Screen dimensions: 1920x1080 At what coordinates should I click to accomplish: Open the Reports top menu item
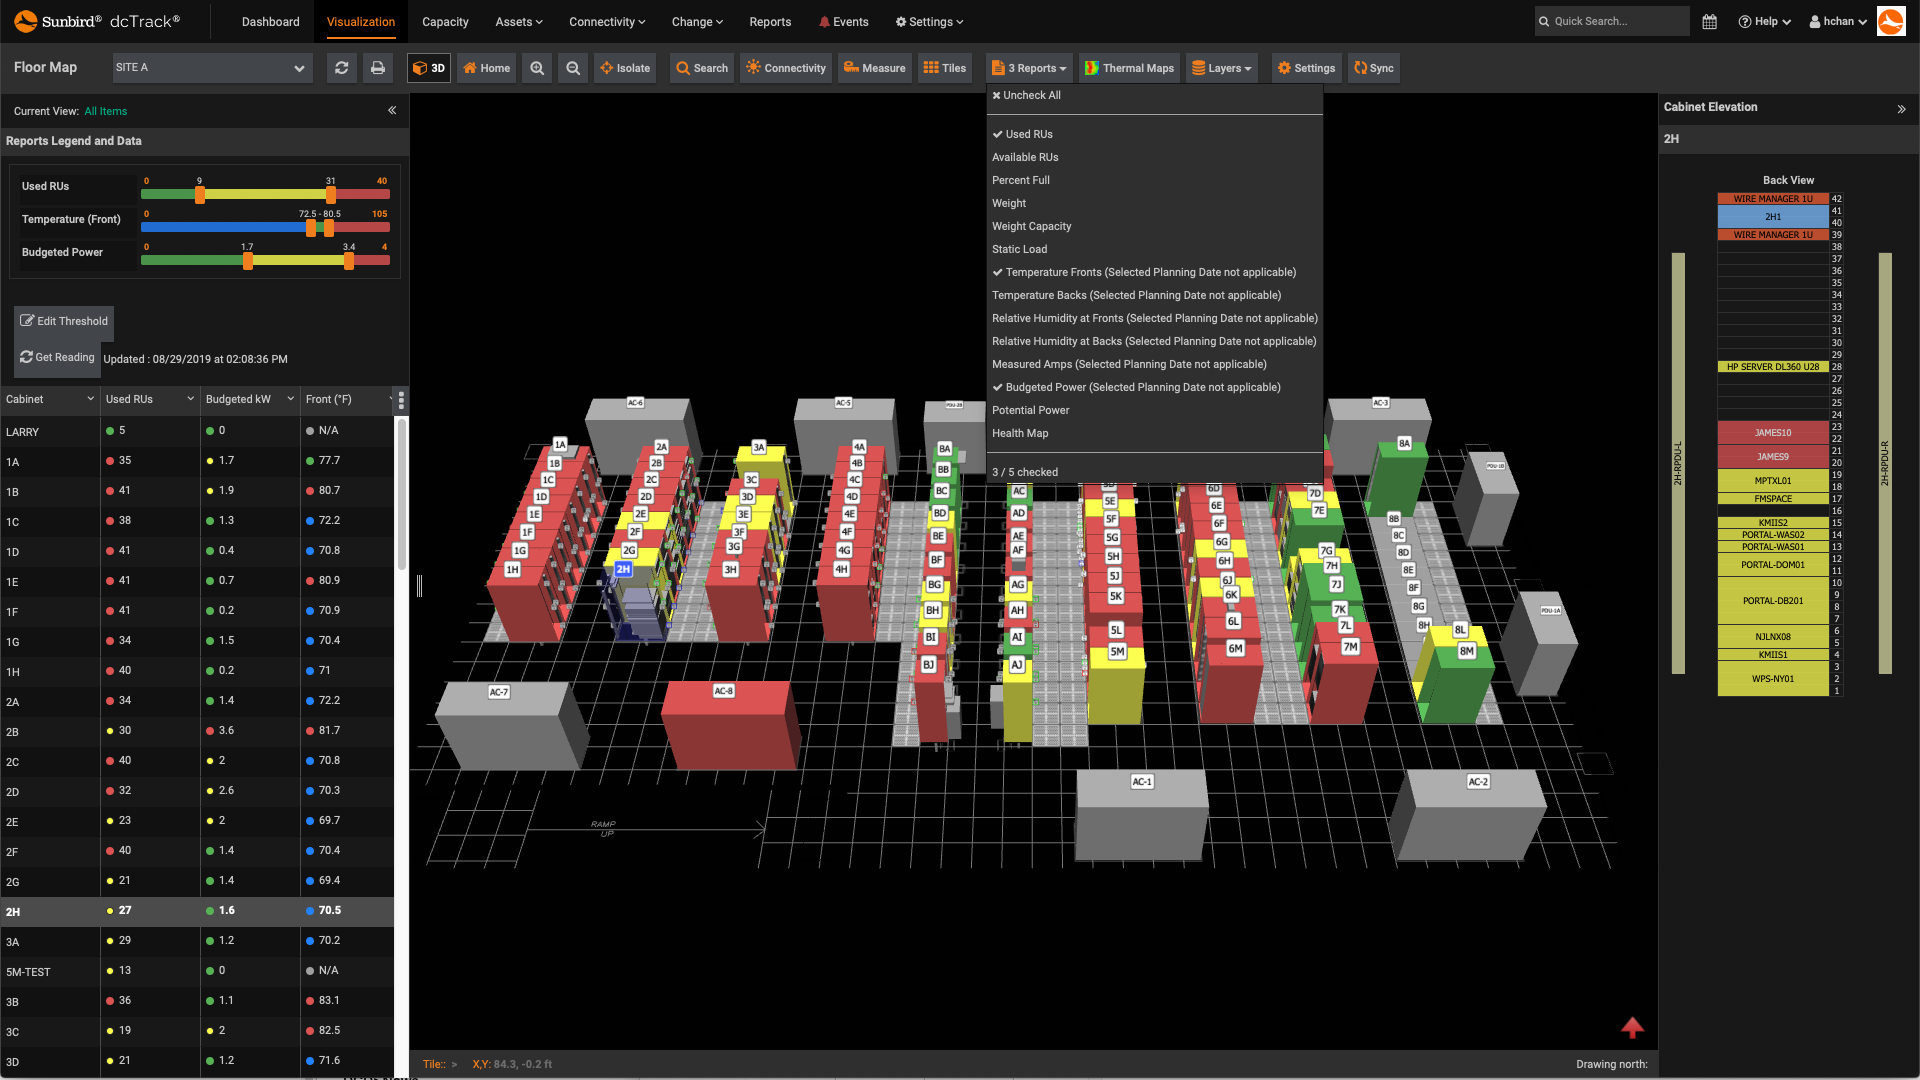click(770, 22)
